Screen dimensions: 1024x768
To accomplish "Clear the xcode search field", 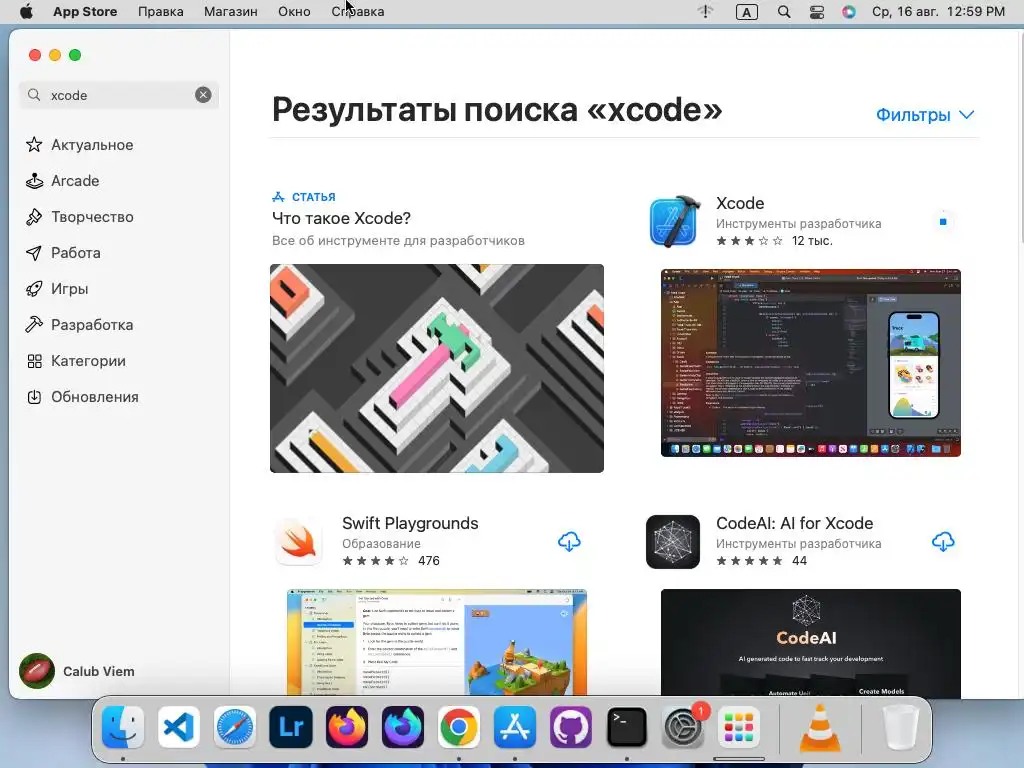I will [203, 95].
